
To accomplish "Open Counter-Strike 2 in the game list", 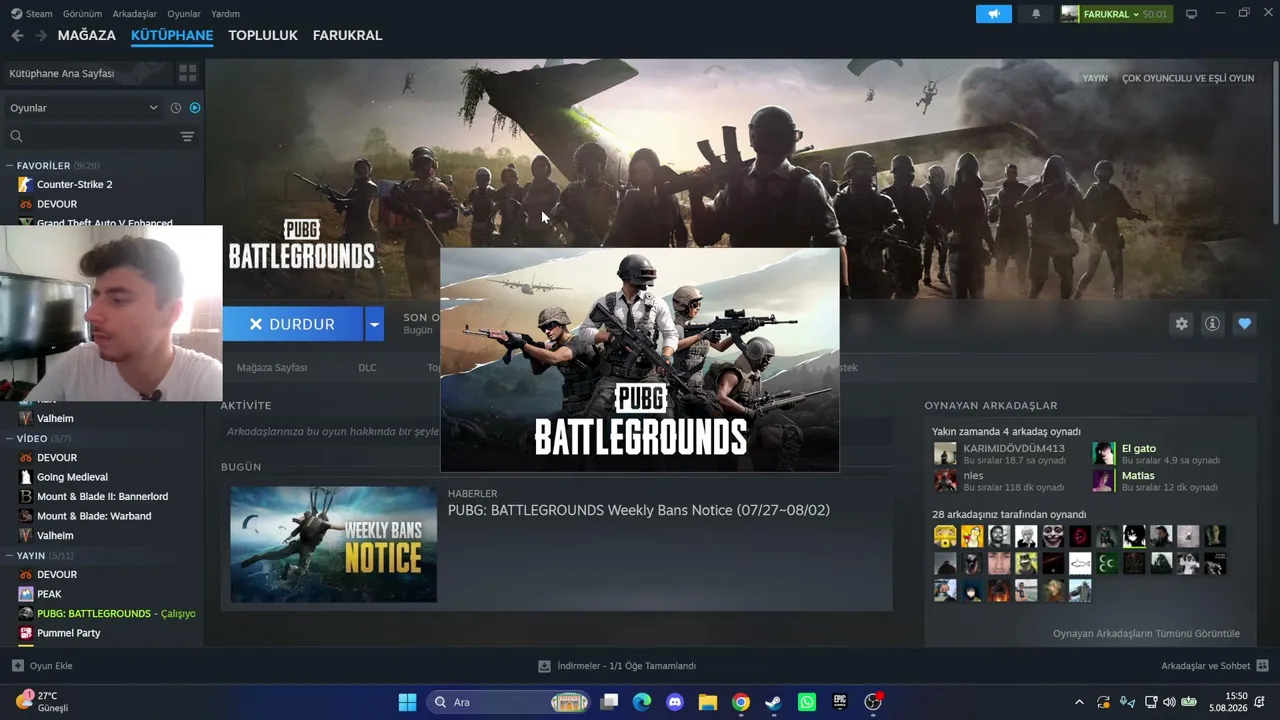I will coord(74,184).
